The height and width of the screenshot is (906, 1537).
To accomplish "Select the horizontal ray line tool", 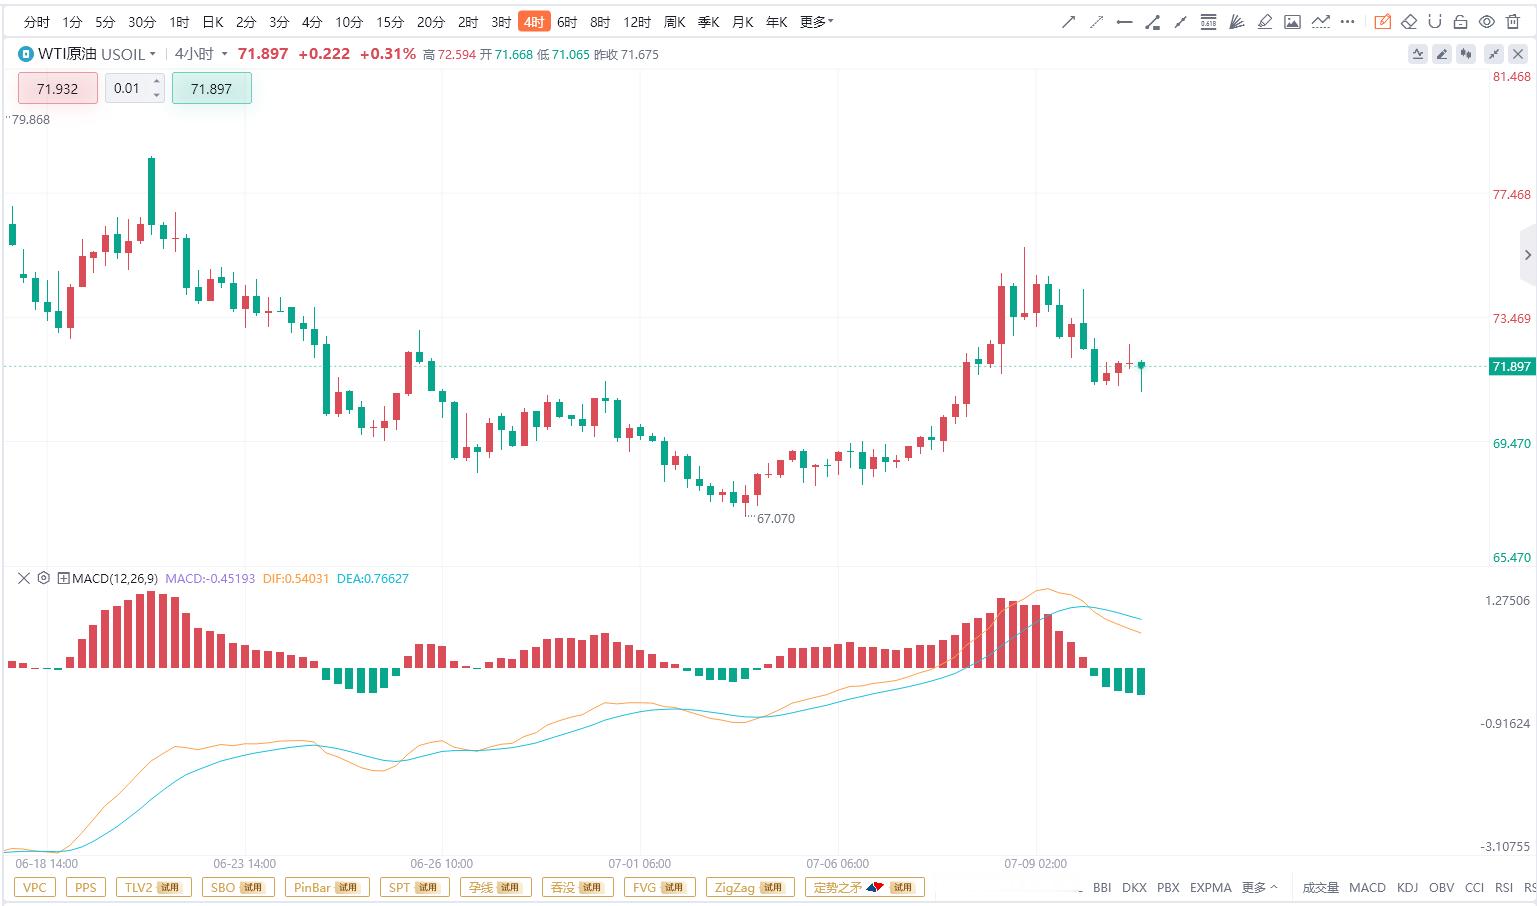I will click(1124, 22).
